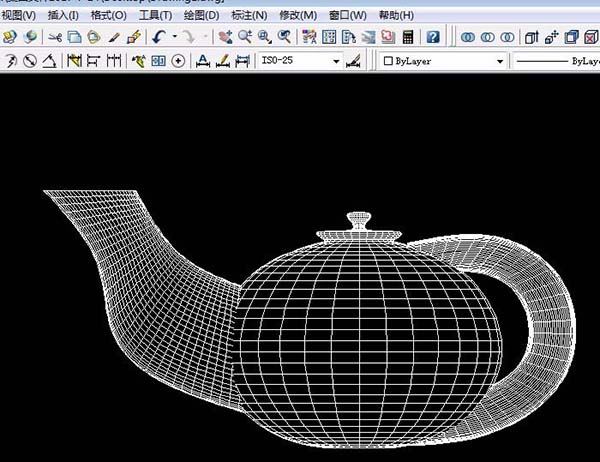
Task: Expand the Undo history dropdown arrow
Action: (174, 37)
